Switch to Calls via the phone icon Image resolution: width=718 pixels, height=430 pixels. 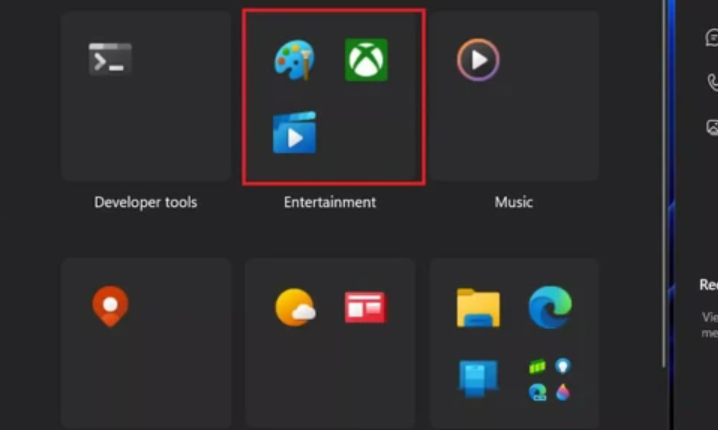(712, 83)
